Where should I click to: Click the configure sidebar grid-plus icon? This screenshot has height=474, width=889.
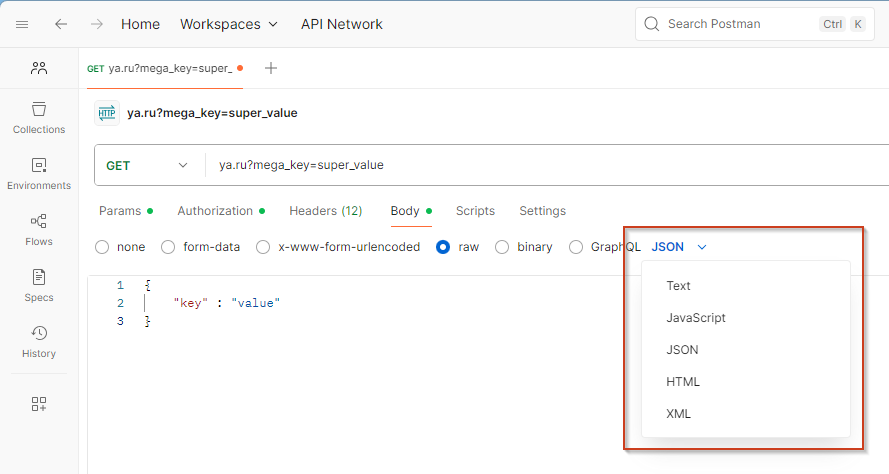(39, 404)
